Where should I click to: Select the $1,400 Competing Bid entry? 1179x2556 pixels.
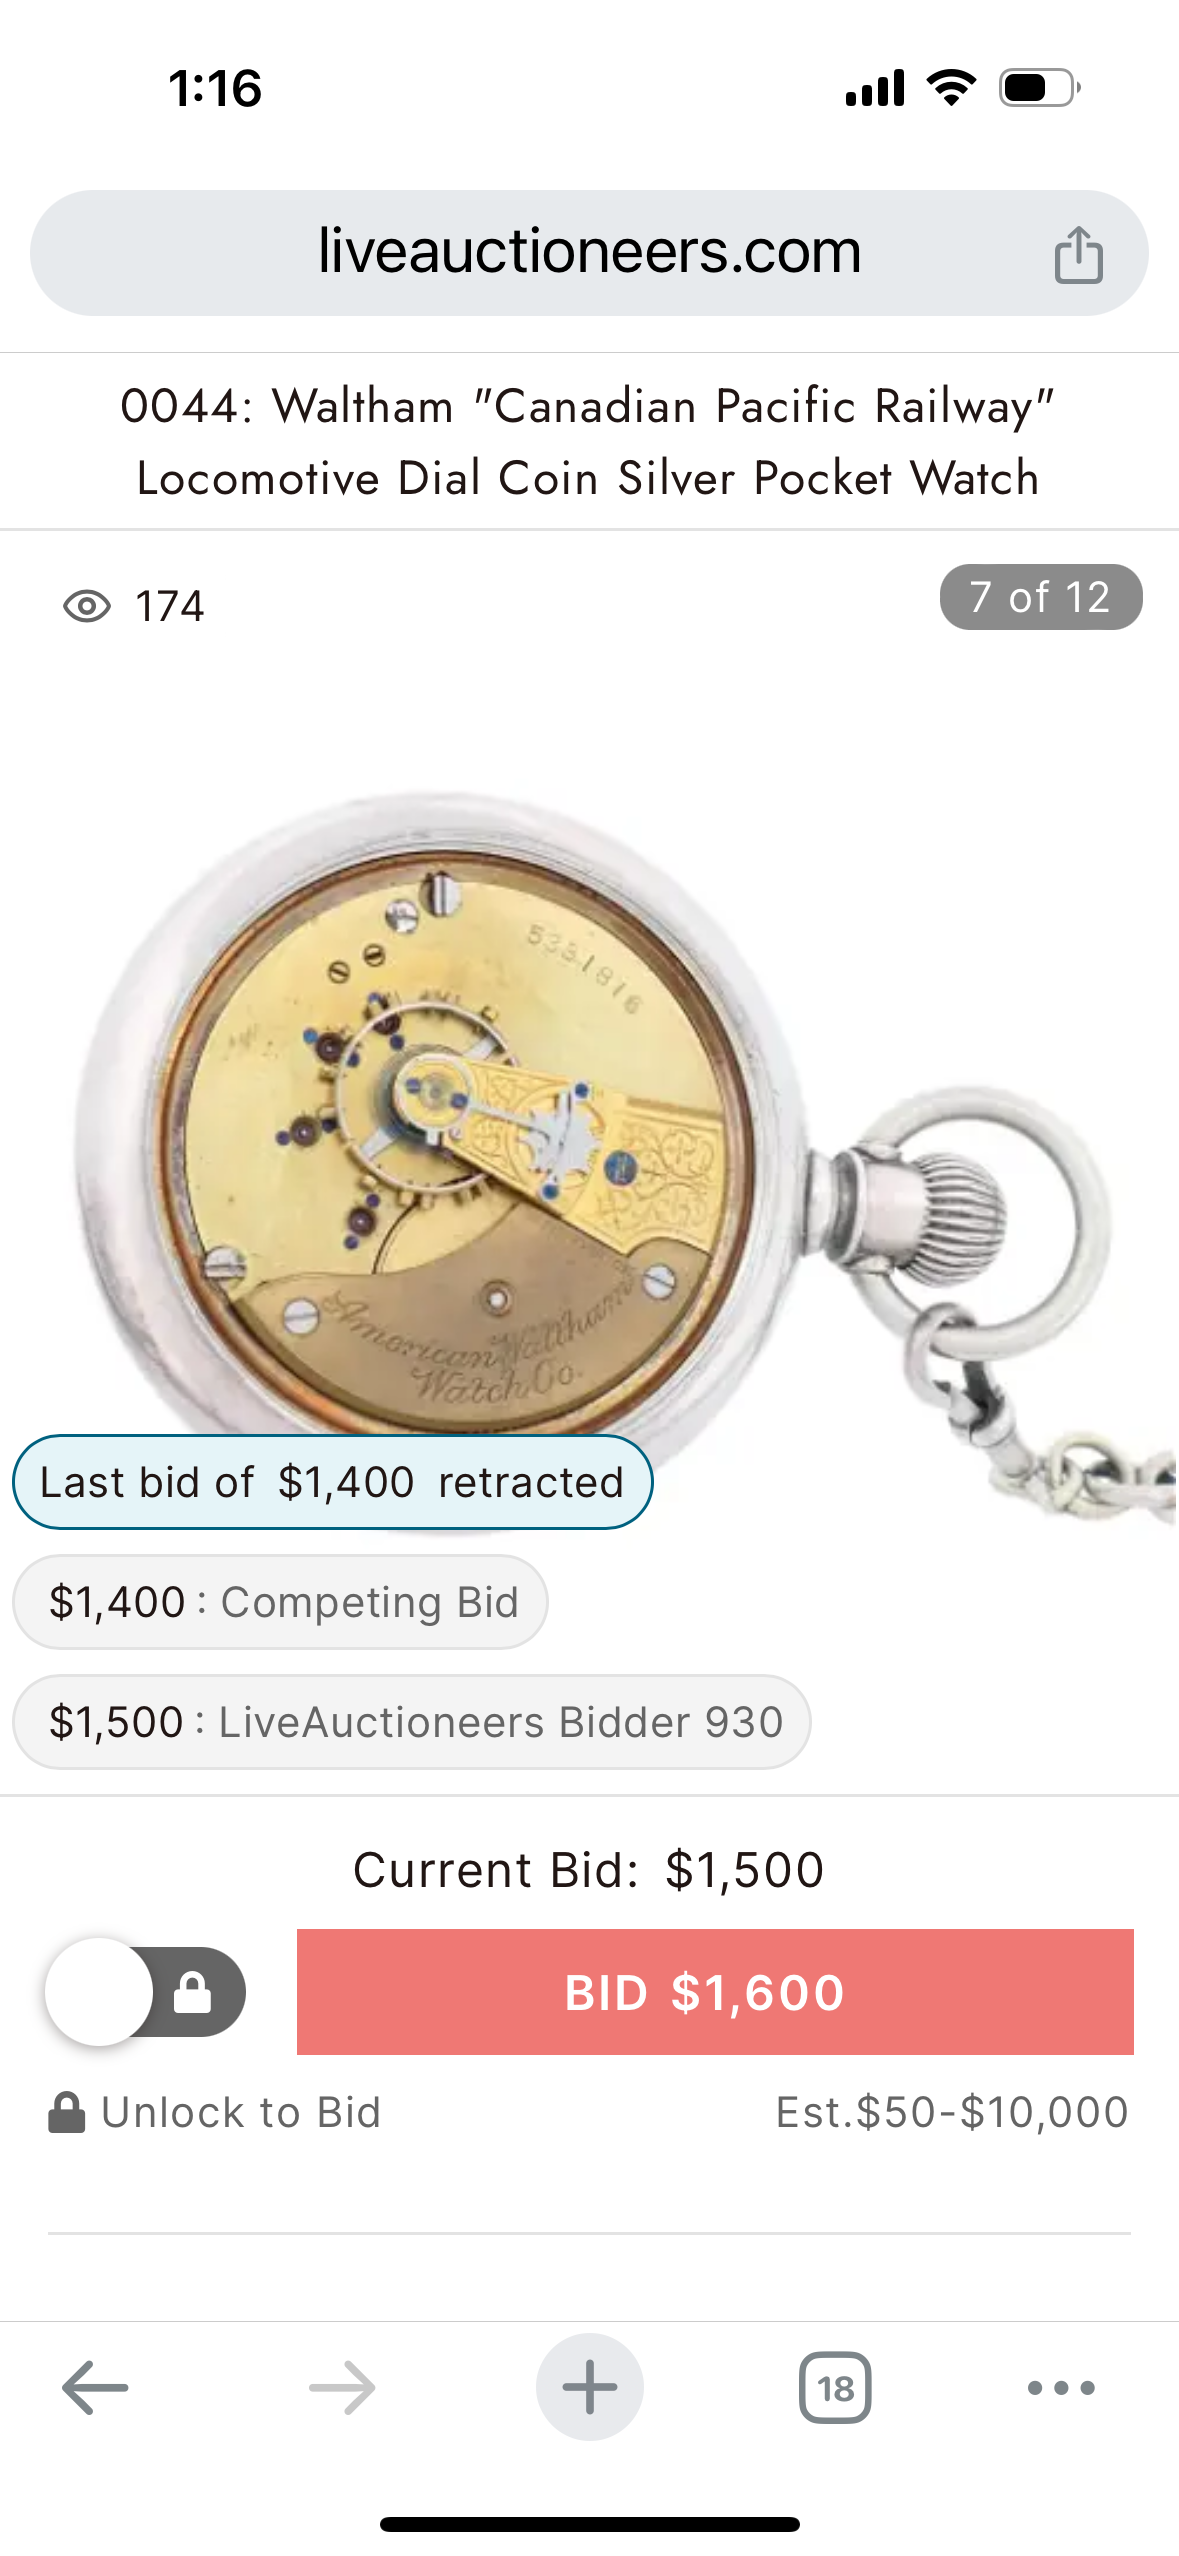point(280,1602)
